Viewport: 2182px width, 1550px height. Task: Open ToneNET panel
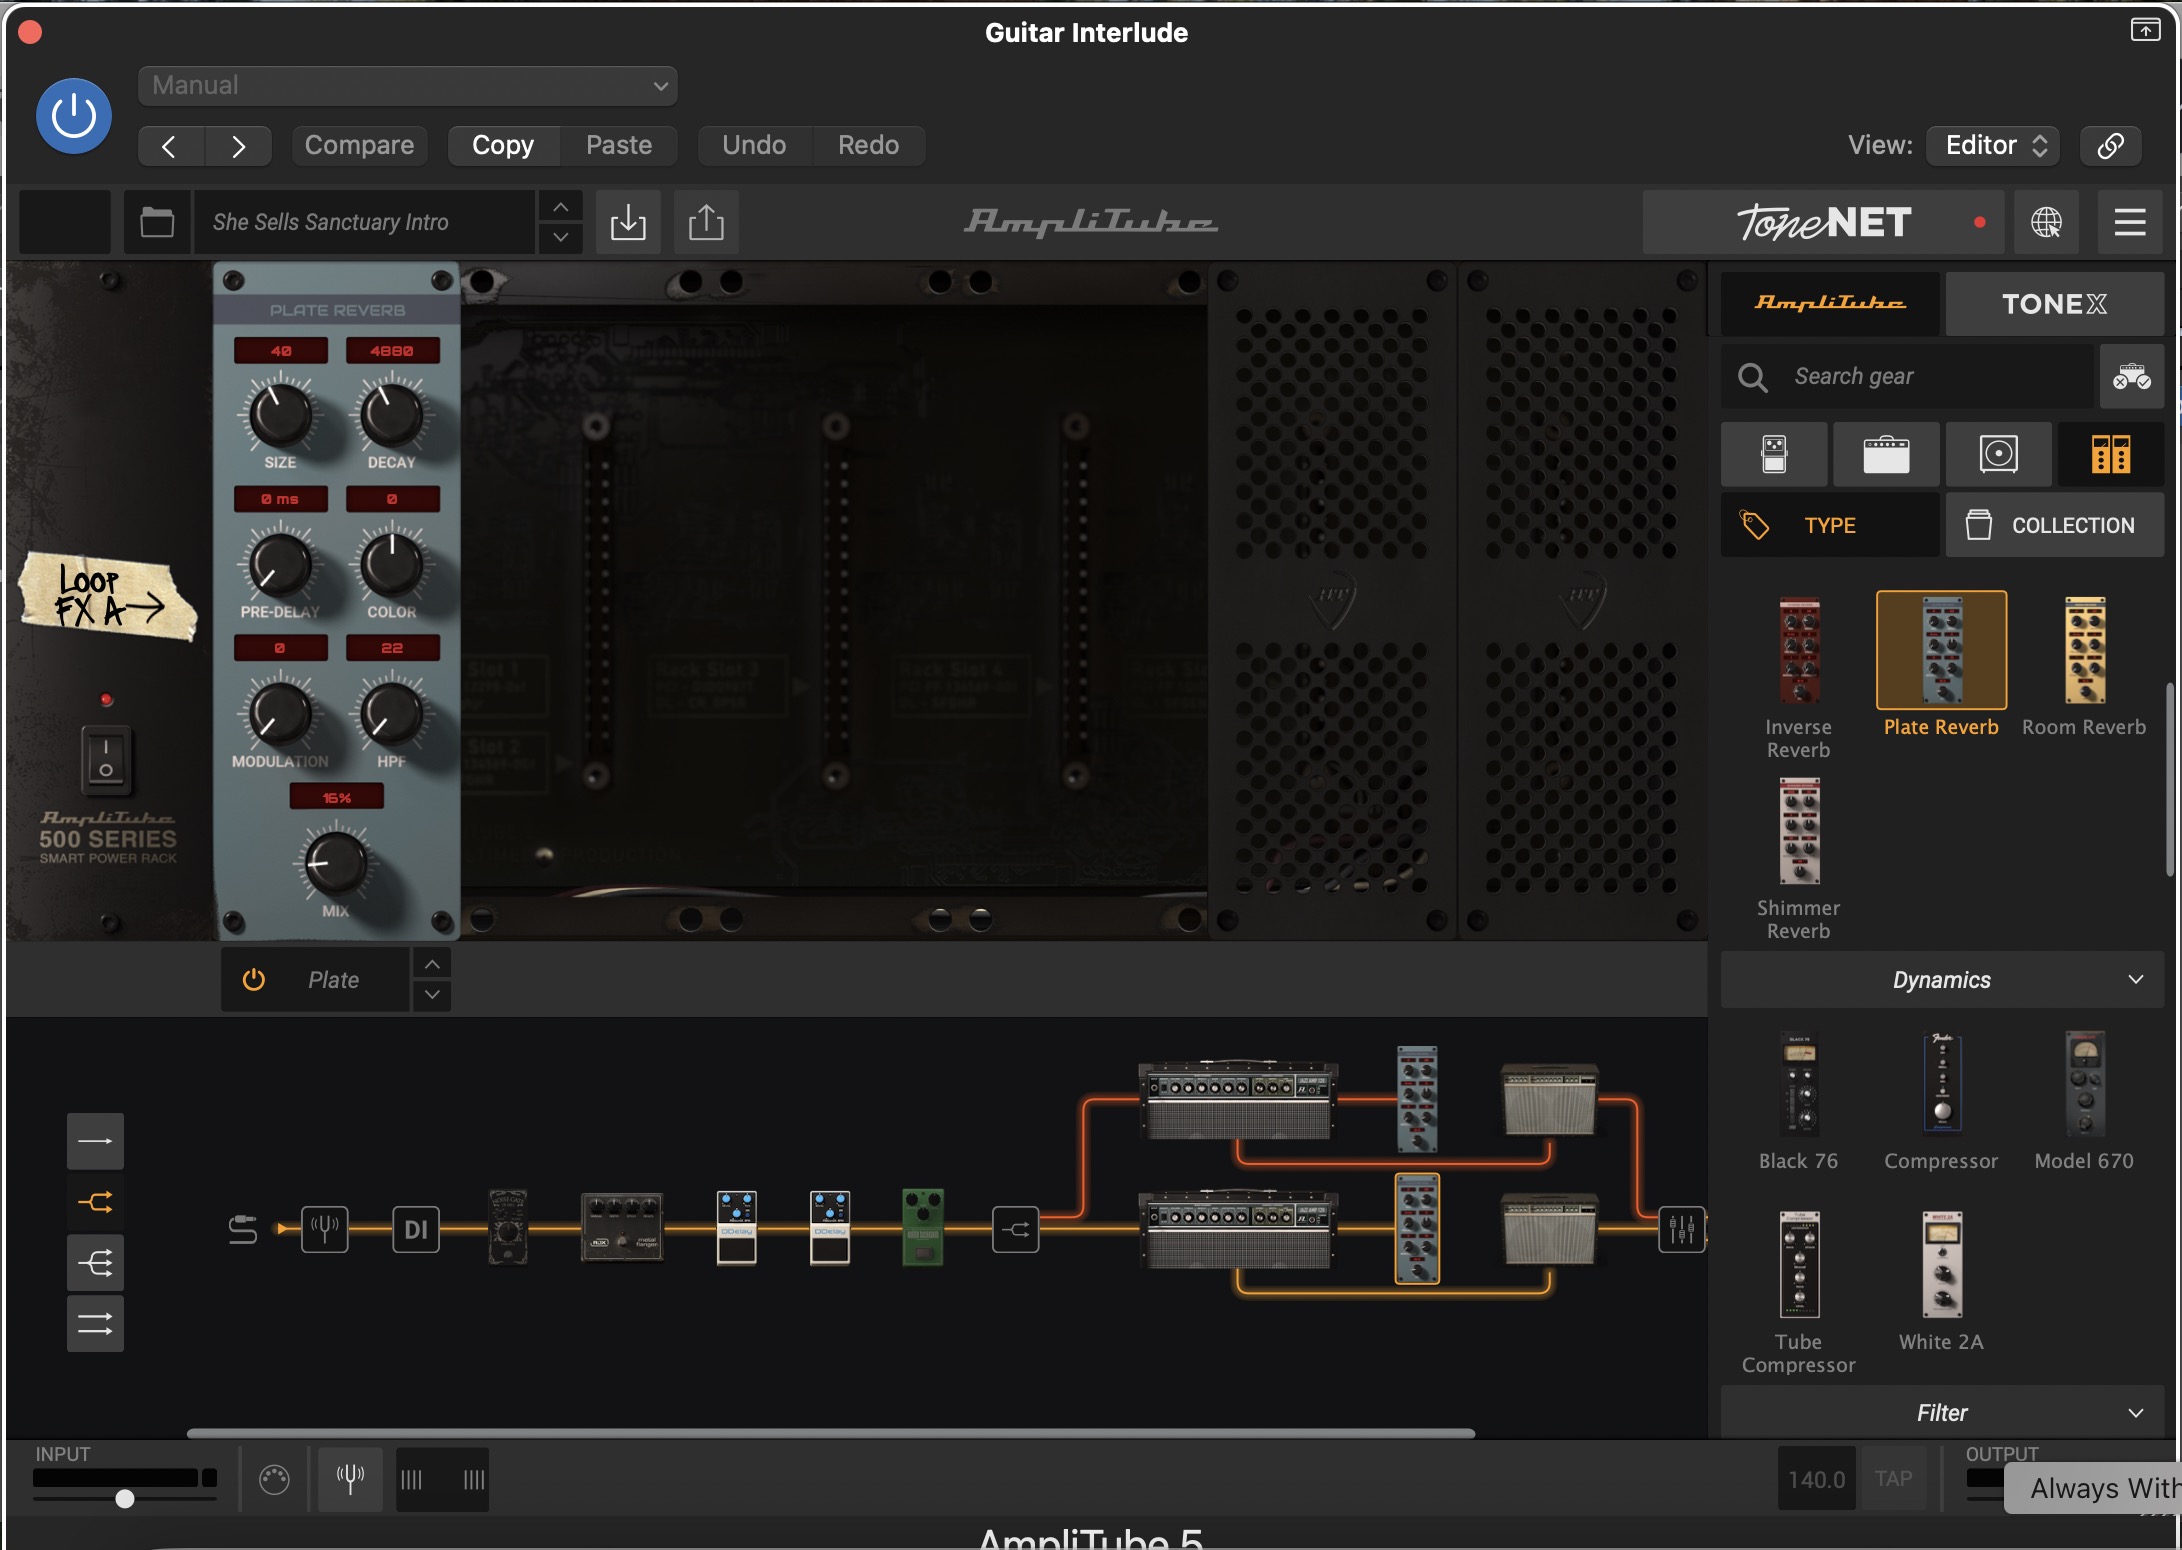[1823, 222]
